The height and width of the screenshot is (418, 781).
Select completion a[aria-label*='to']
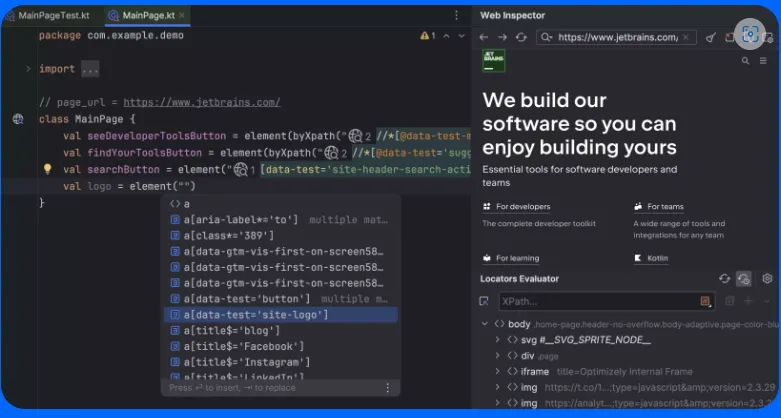coord(281,220)
